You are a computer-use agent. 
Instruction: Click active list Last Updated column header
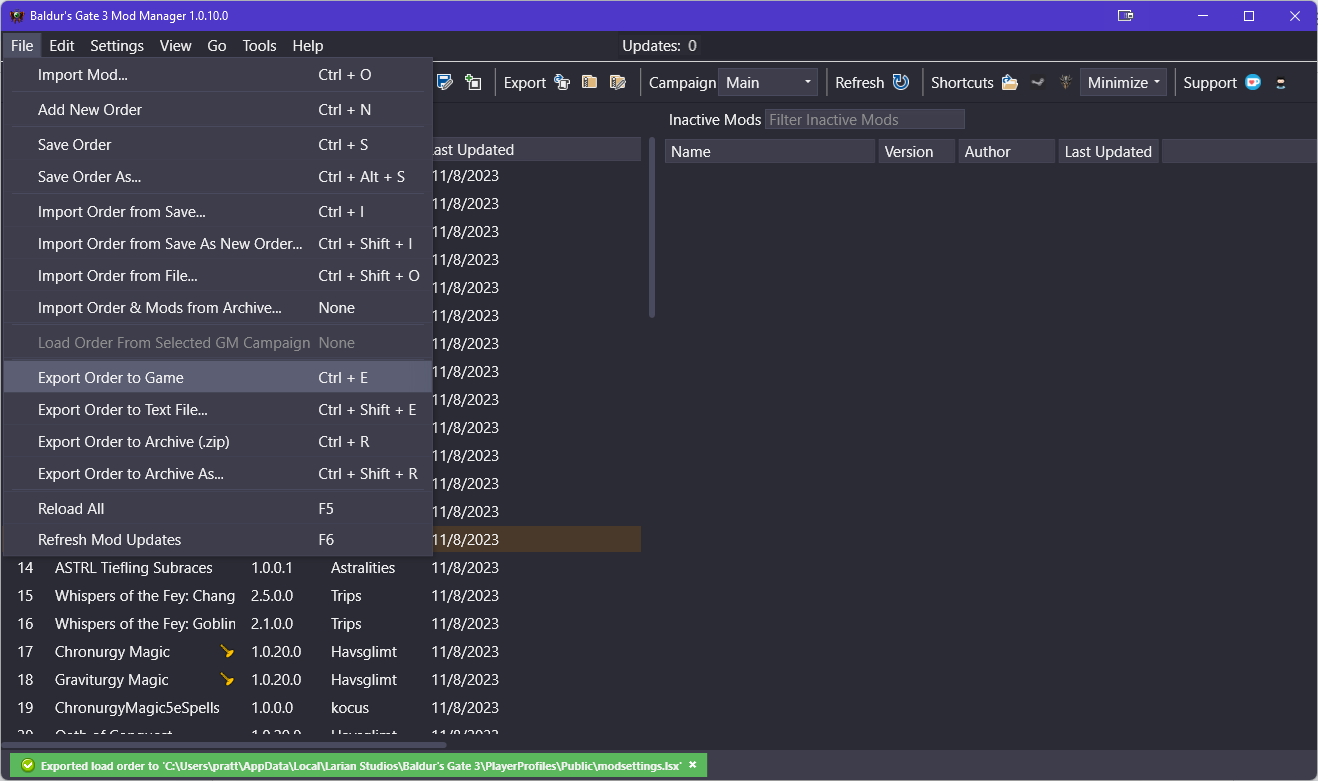(x=536, y=150)
